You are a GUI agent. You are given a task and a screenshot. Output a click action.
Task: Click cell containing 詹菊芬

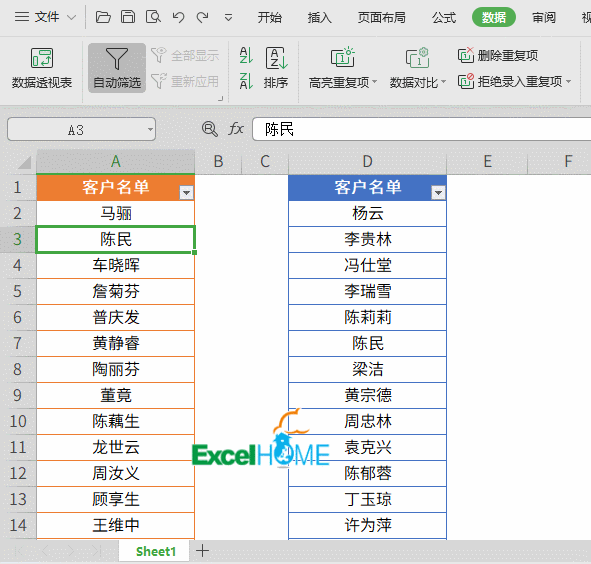tap(116, 291)
